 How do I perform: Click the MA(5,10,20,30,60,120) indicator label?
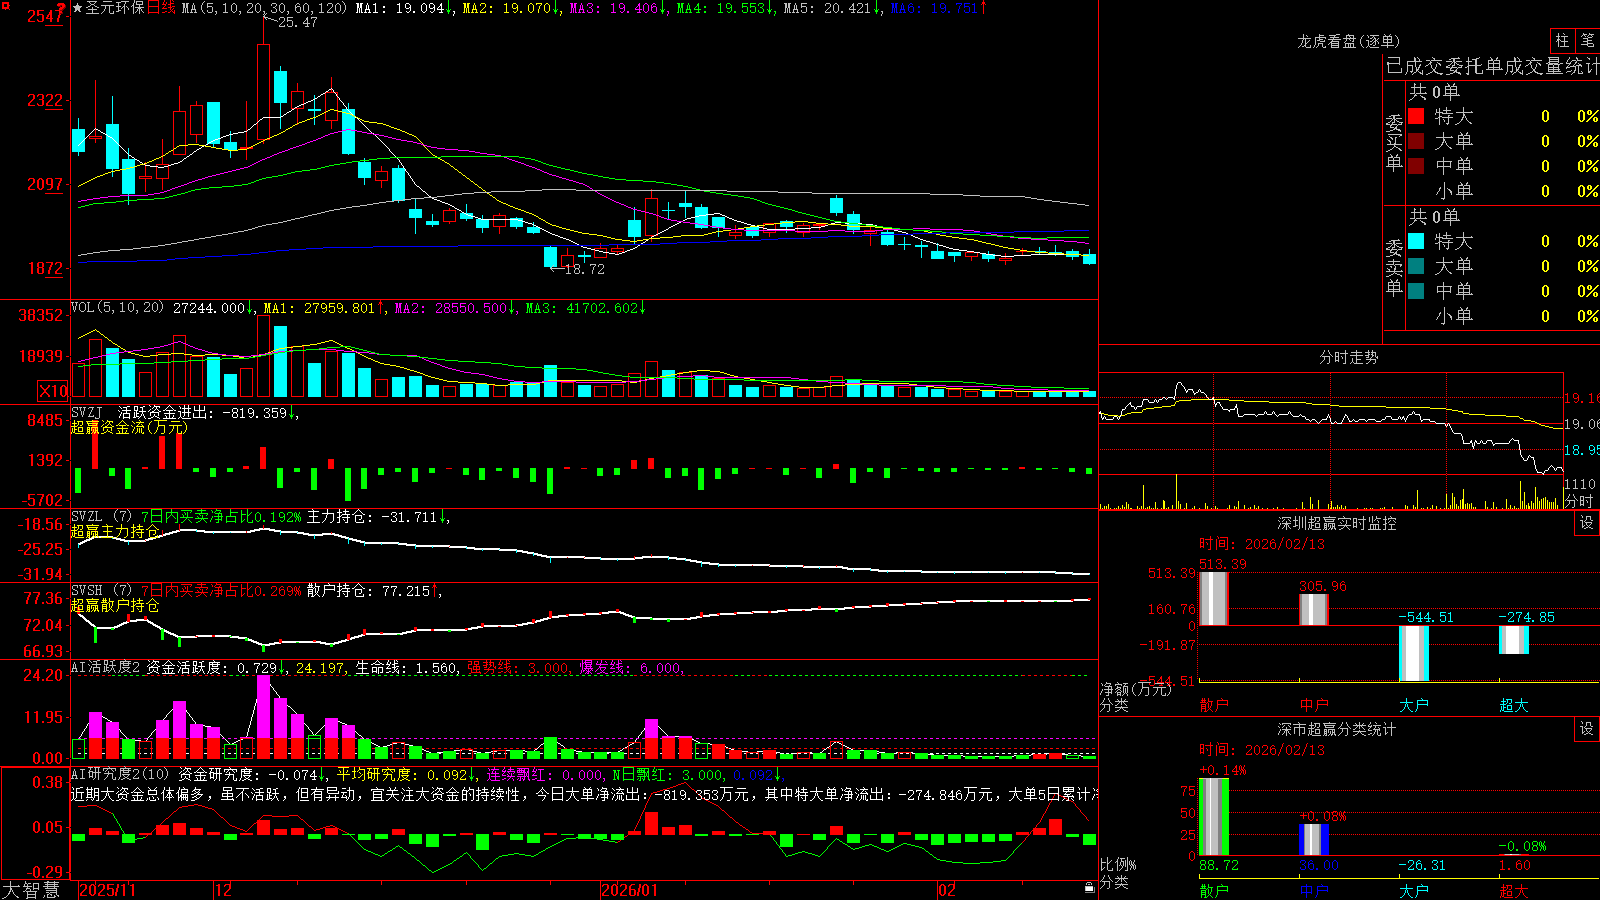coord(264,8)
